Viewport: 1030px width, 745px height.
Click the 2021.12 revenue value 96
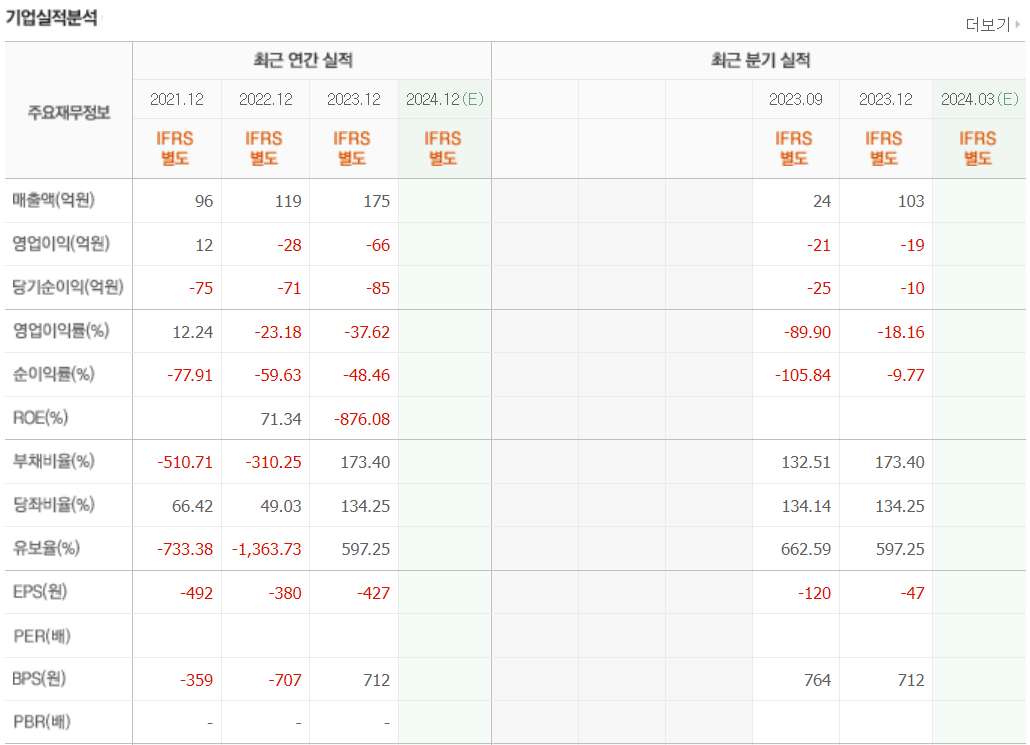click(204, 201)
